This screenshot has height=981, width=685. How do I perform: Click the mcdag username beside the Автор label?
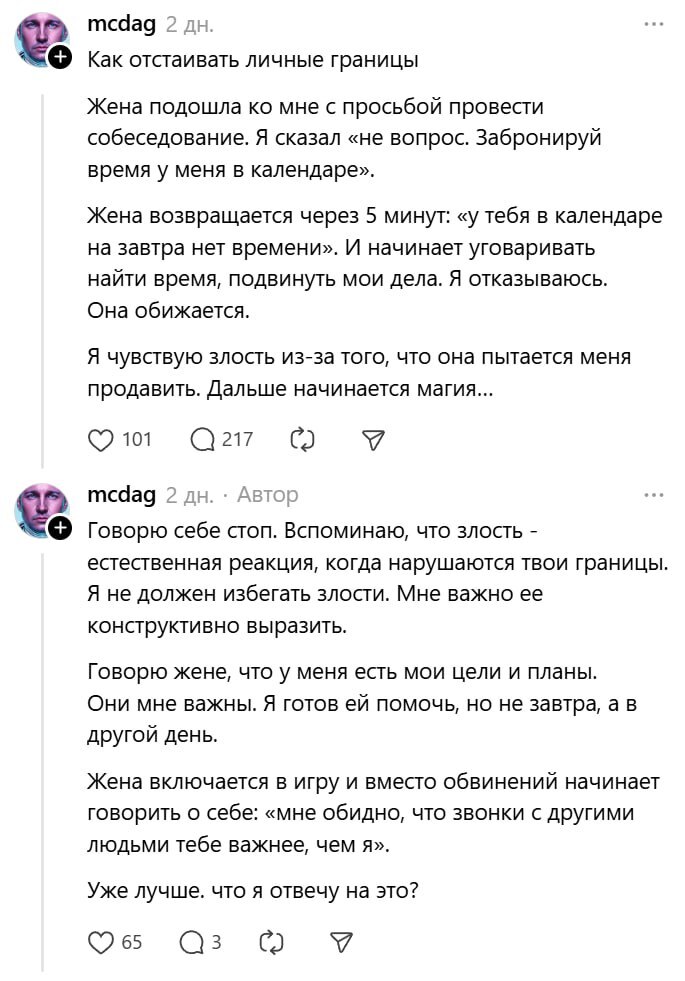tap(121, 495)
